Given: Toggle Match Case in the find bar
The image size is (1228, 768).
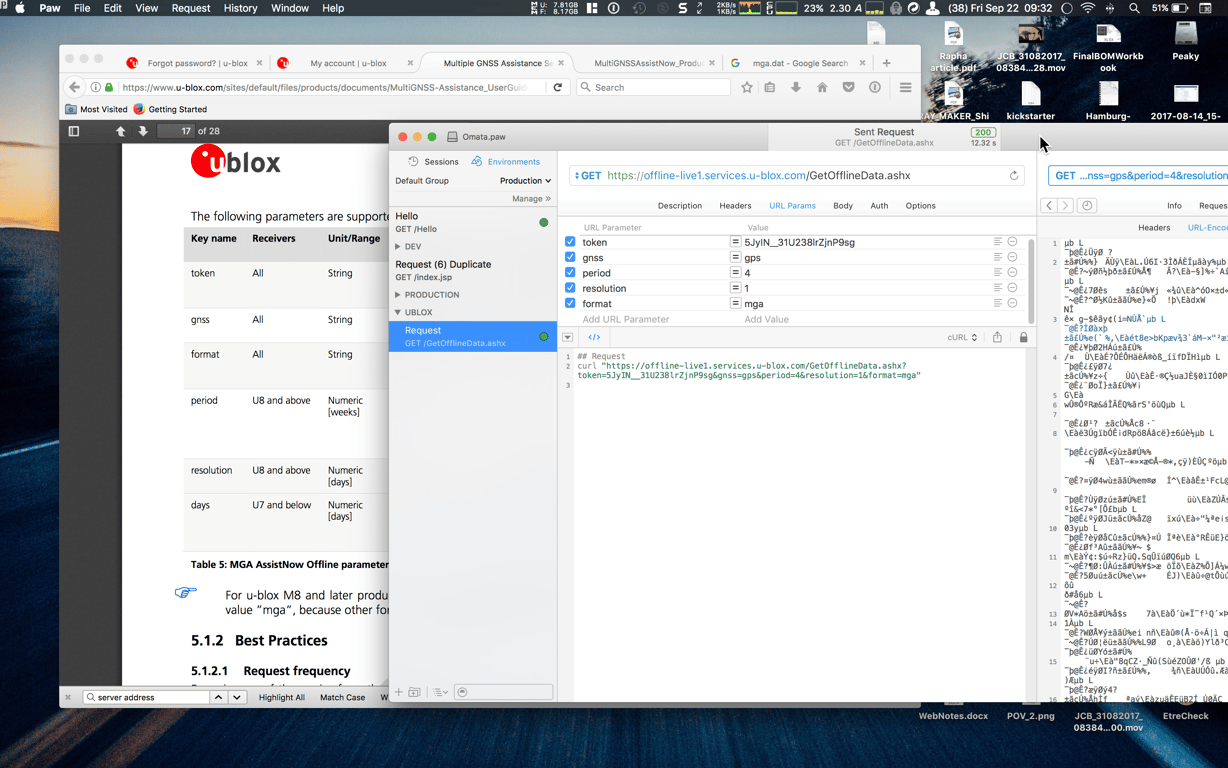Looking at the screenshot, I should pyautogui.click(x=342, y=697).
